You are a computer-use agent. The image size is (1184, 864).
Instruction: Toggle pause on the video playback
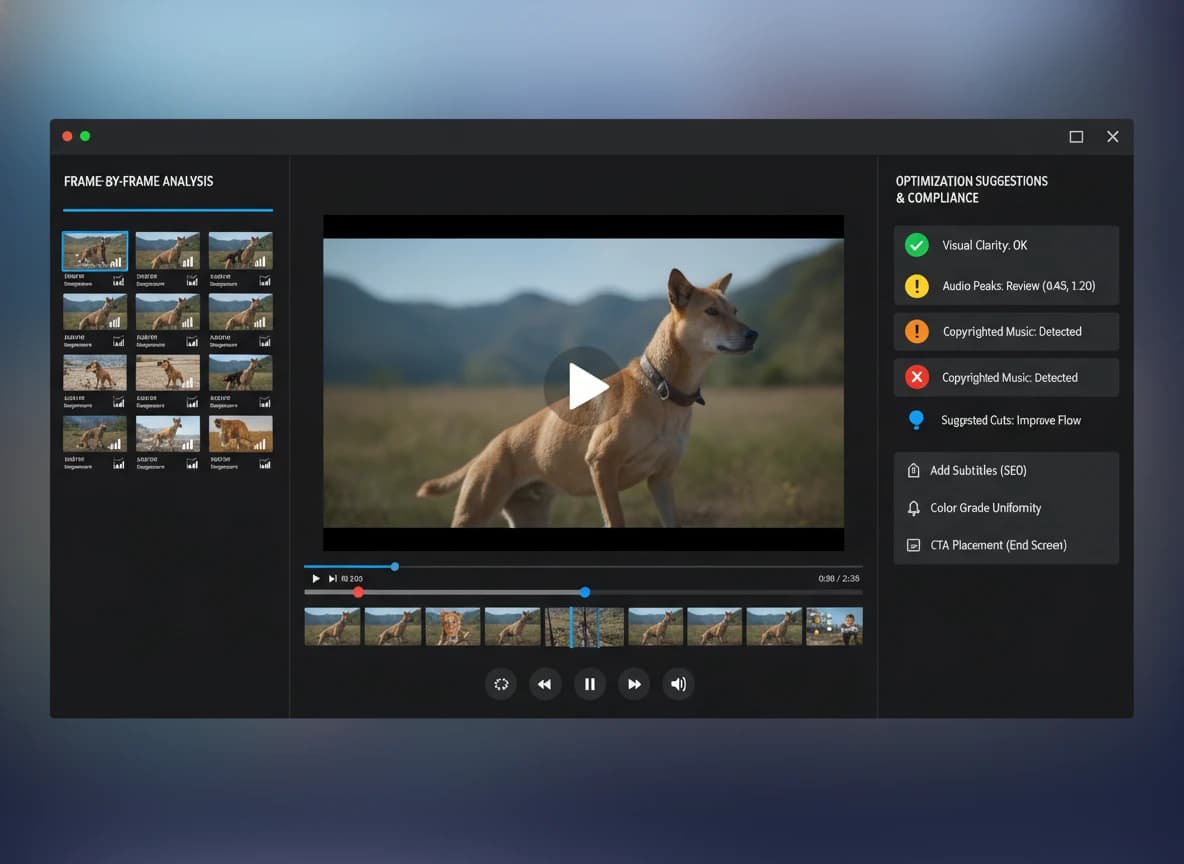590,684
